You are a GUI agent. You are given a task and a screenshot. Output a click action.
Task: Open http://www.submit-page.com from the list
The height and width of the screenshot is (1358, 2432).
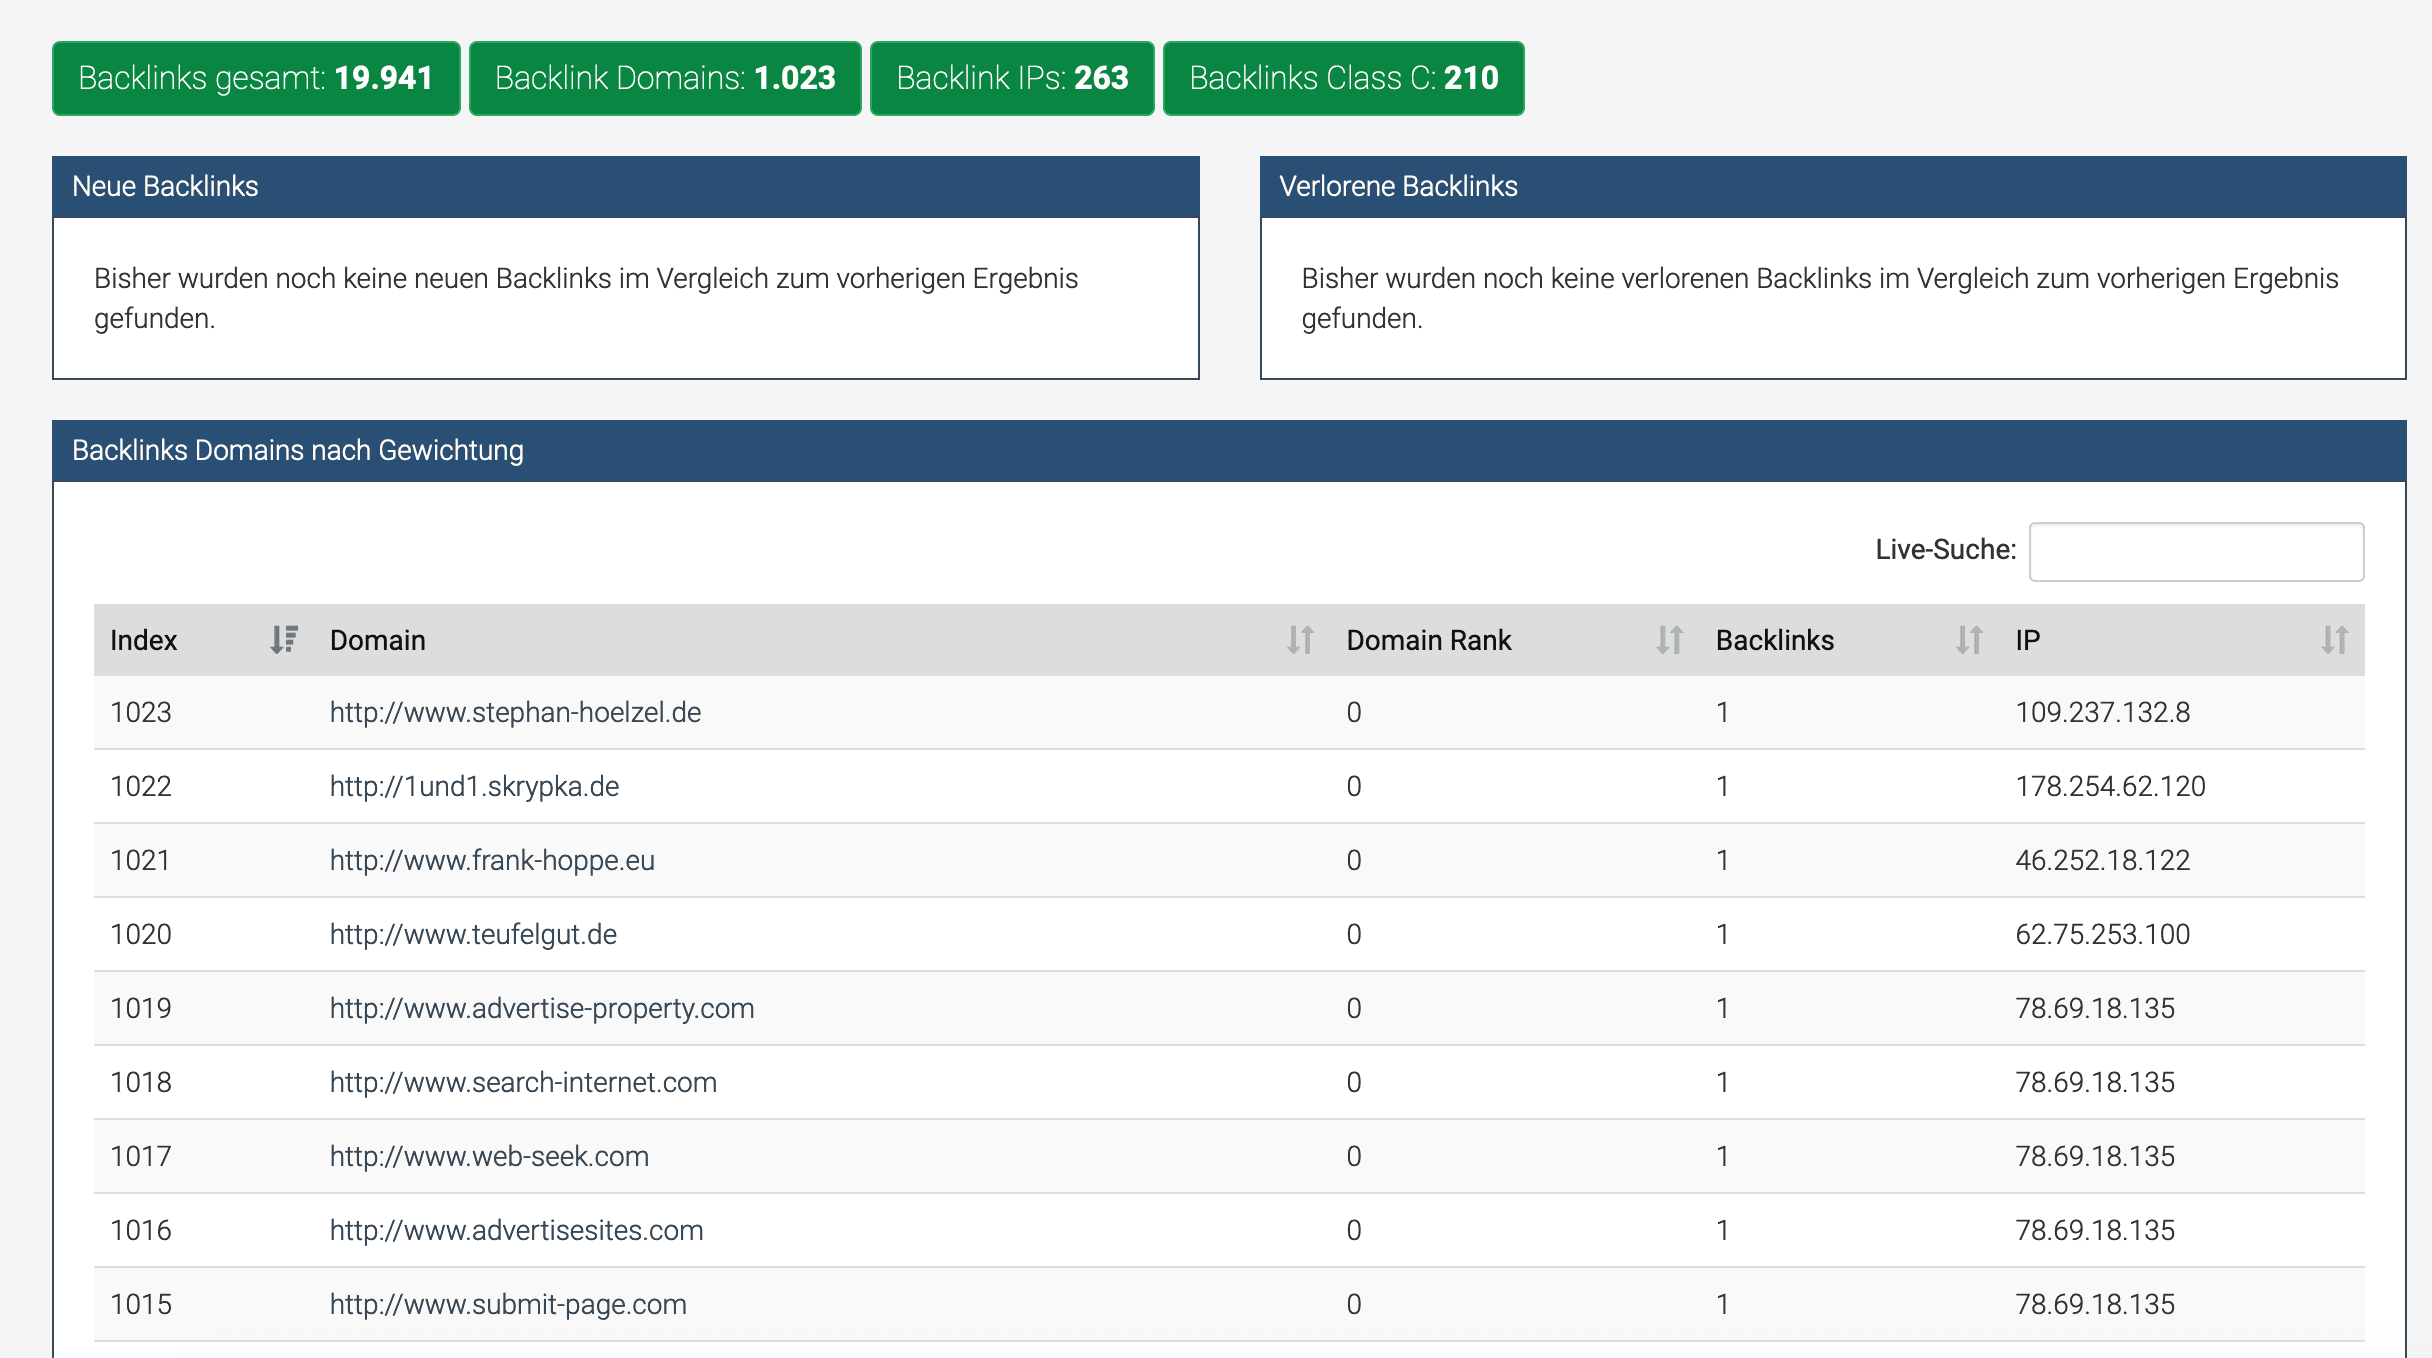508,1304
